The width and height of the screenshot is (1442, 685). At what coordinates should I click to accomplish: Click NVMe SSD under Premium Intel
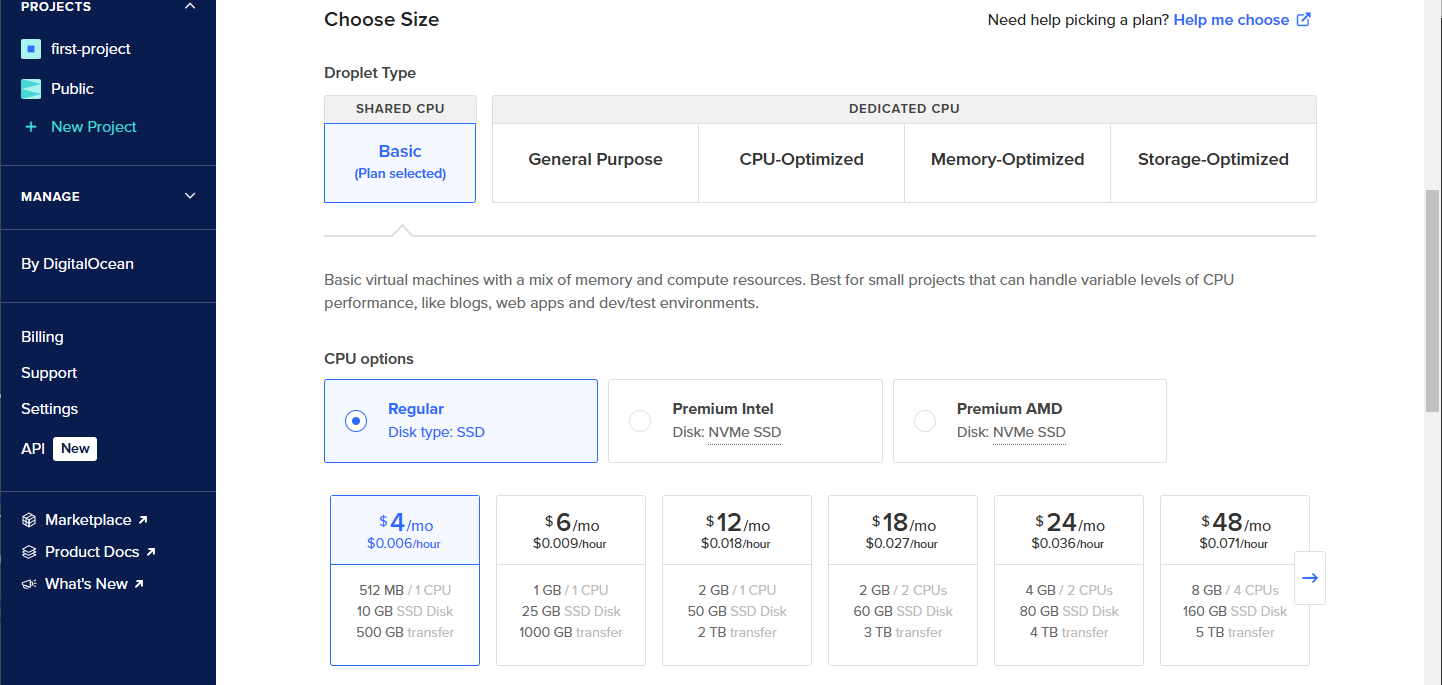pos(745,433)
